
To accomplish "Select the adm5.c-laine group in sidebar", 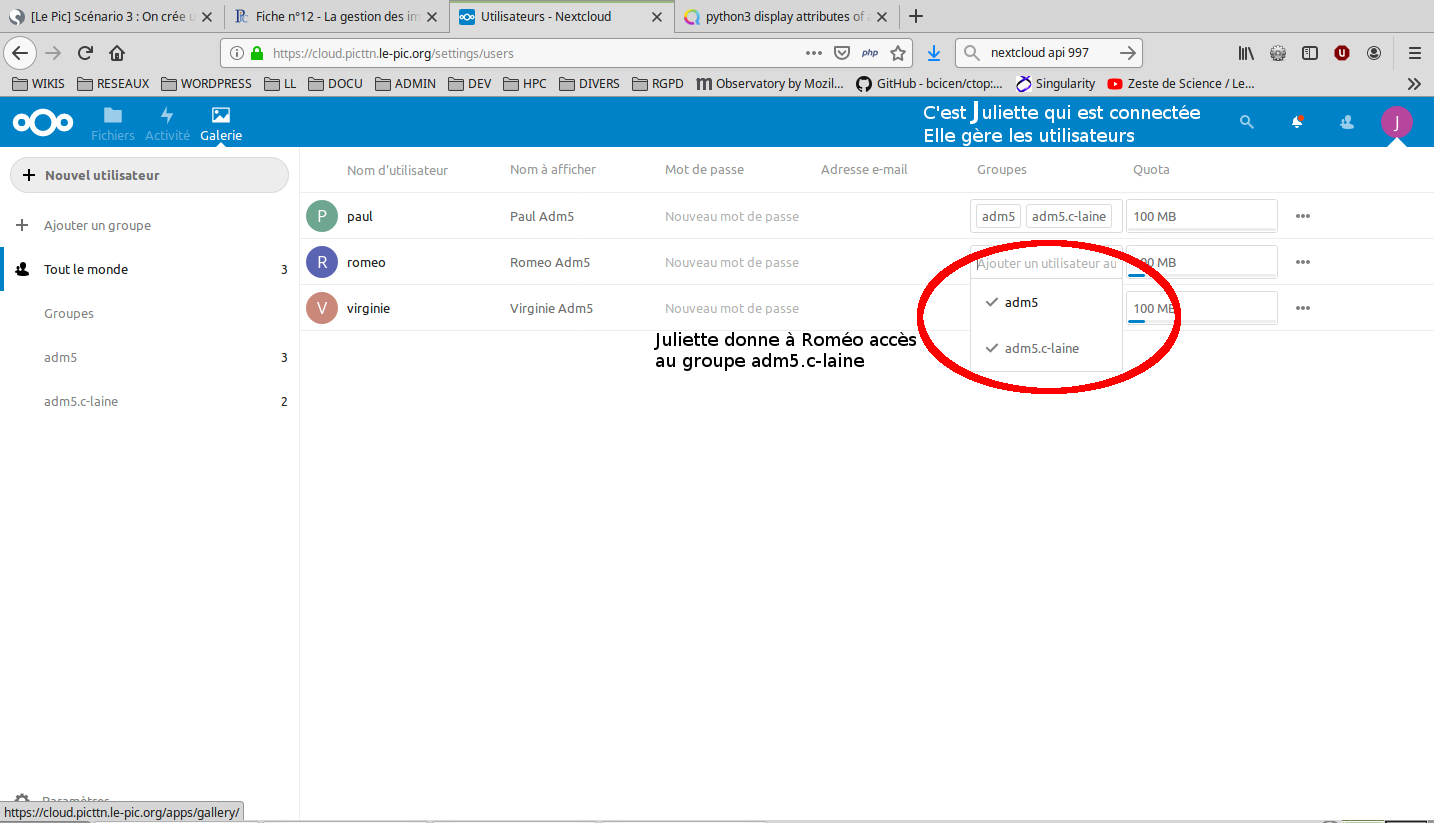I will pos(150,401).
